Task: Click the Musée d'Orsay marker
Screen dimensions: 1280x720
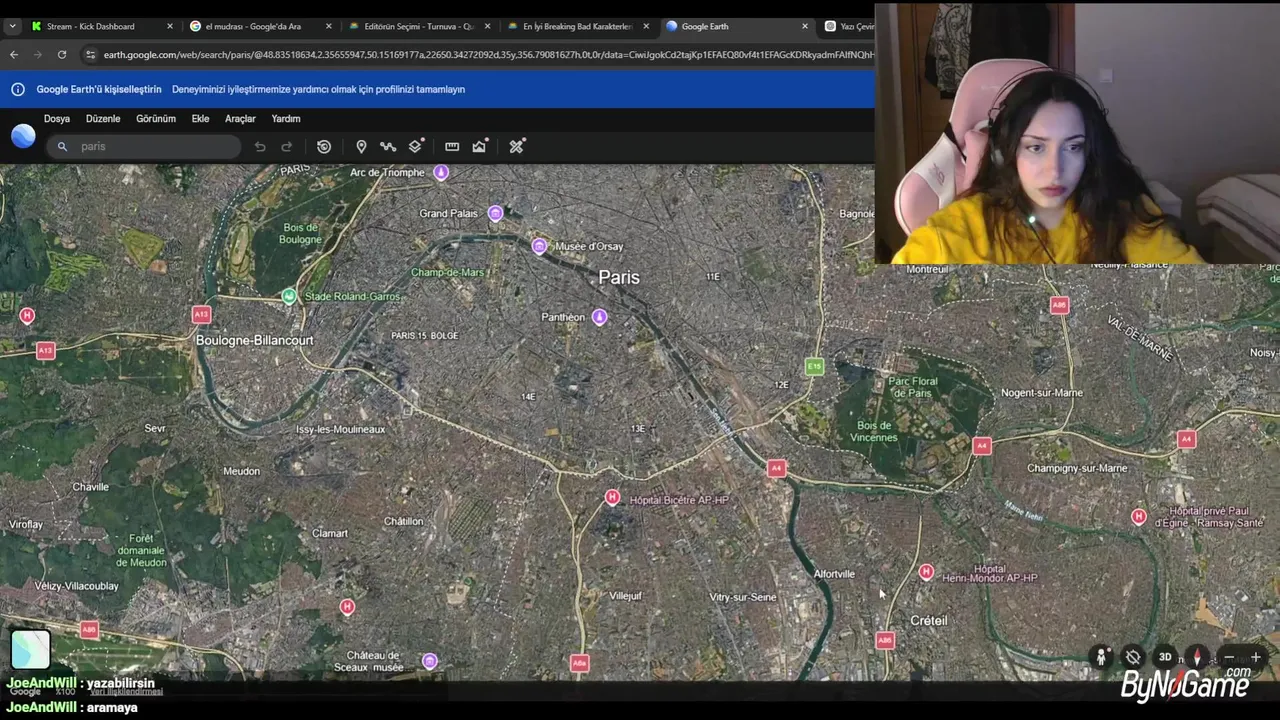Action: [540, 246]
